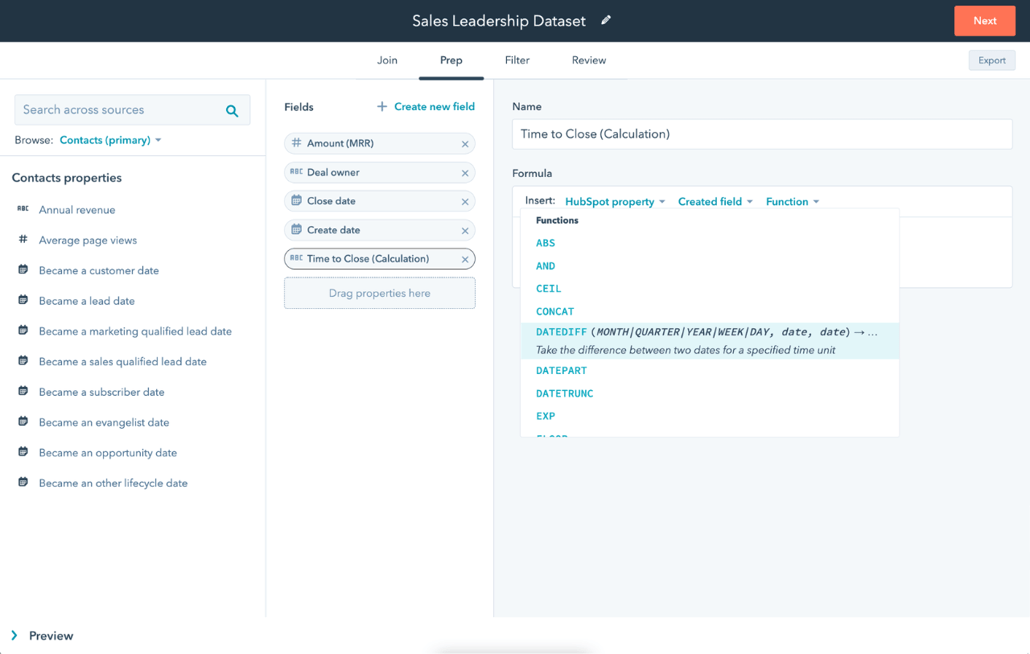Select the Became a customer date property
The width and height of the screenshot is (1030, 654).
(99, 271)
